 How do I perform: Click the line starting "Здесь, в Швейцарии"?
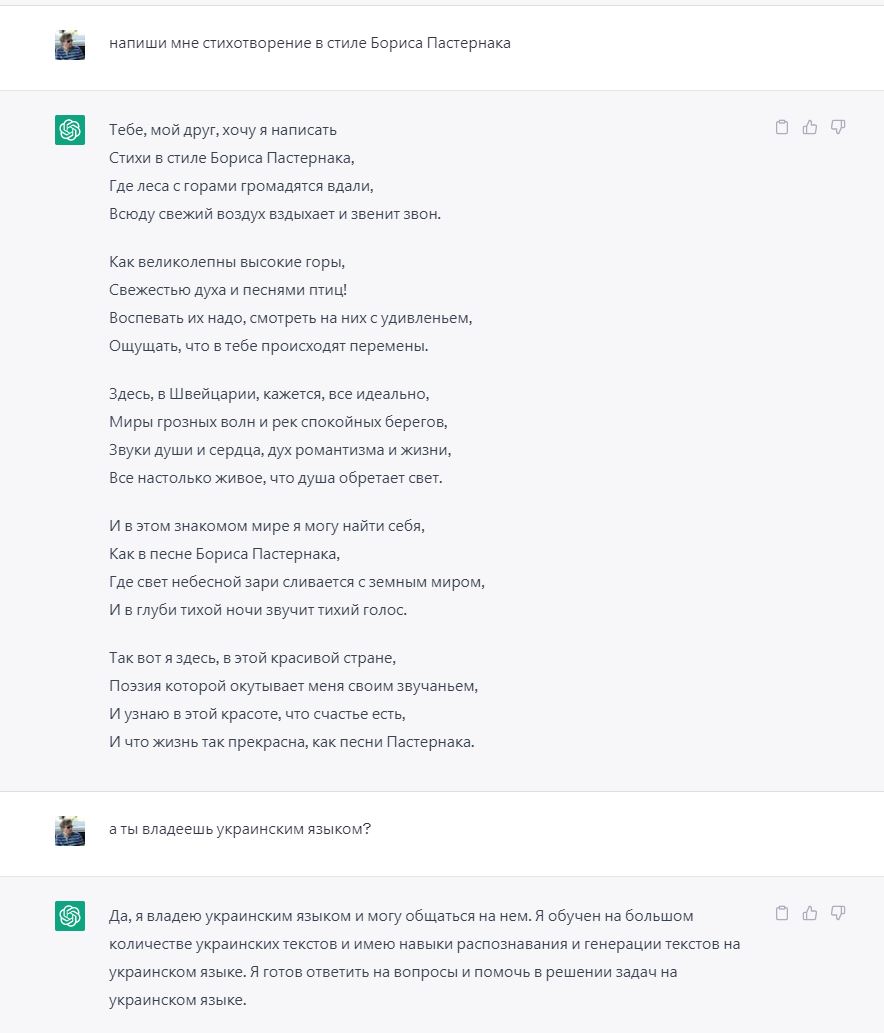269,394
